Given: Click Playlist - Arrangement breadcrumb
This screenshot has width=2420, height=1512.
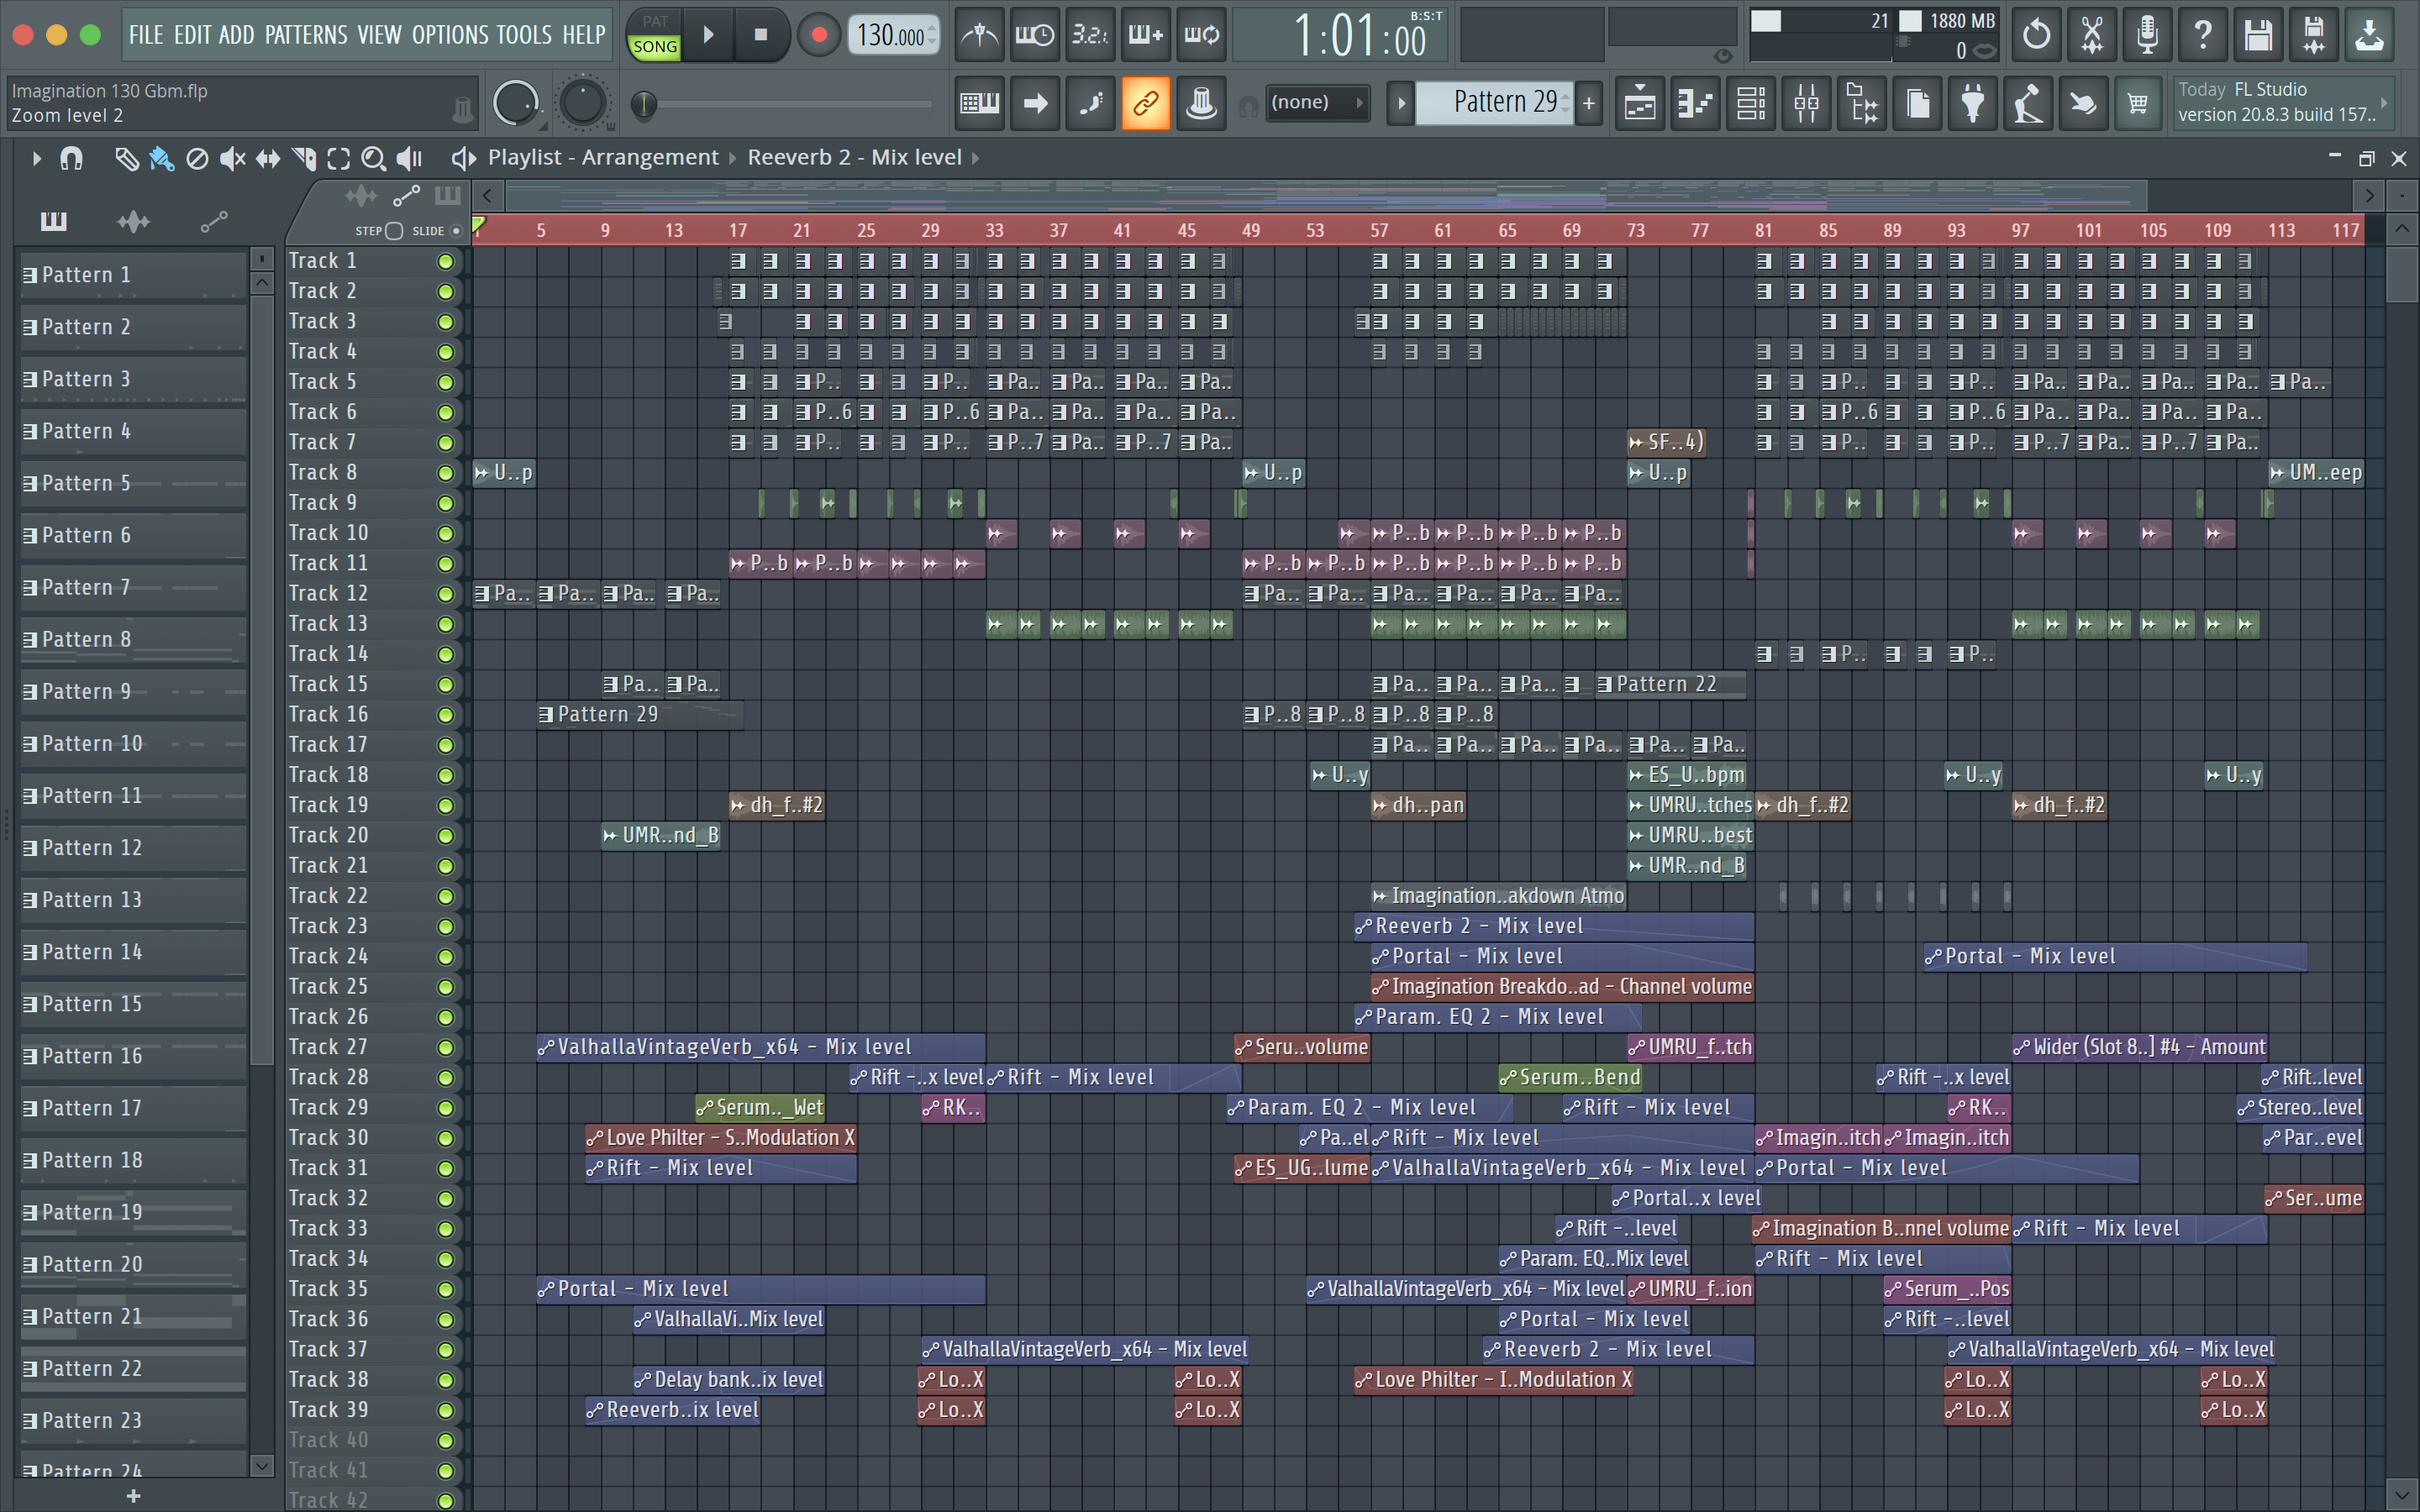Looking at the screenshot, I should coord(603,158).
